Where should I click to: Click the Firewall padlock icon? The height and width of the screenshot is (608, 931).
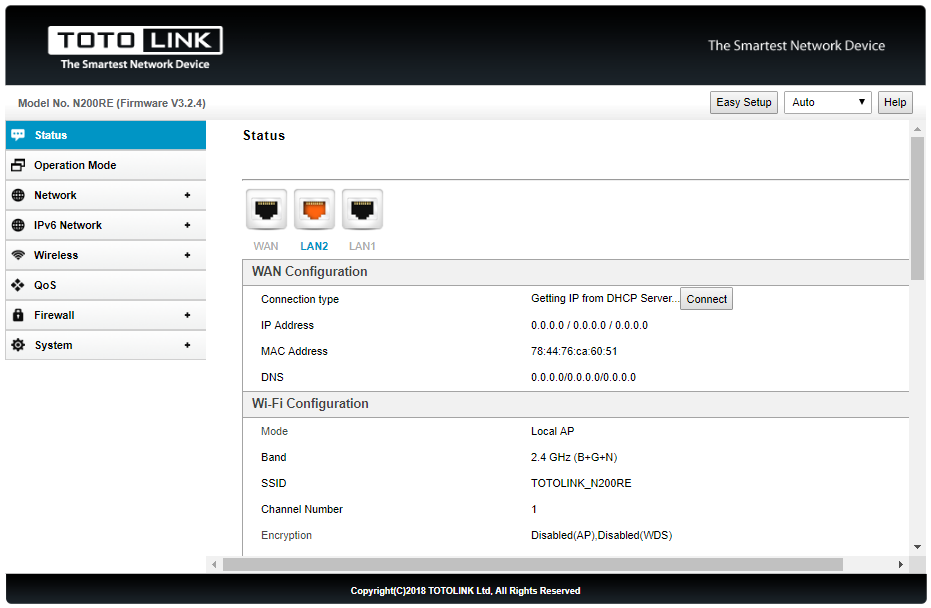[18, 315]
